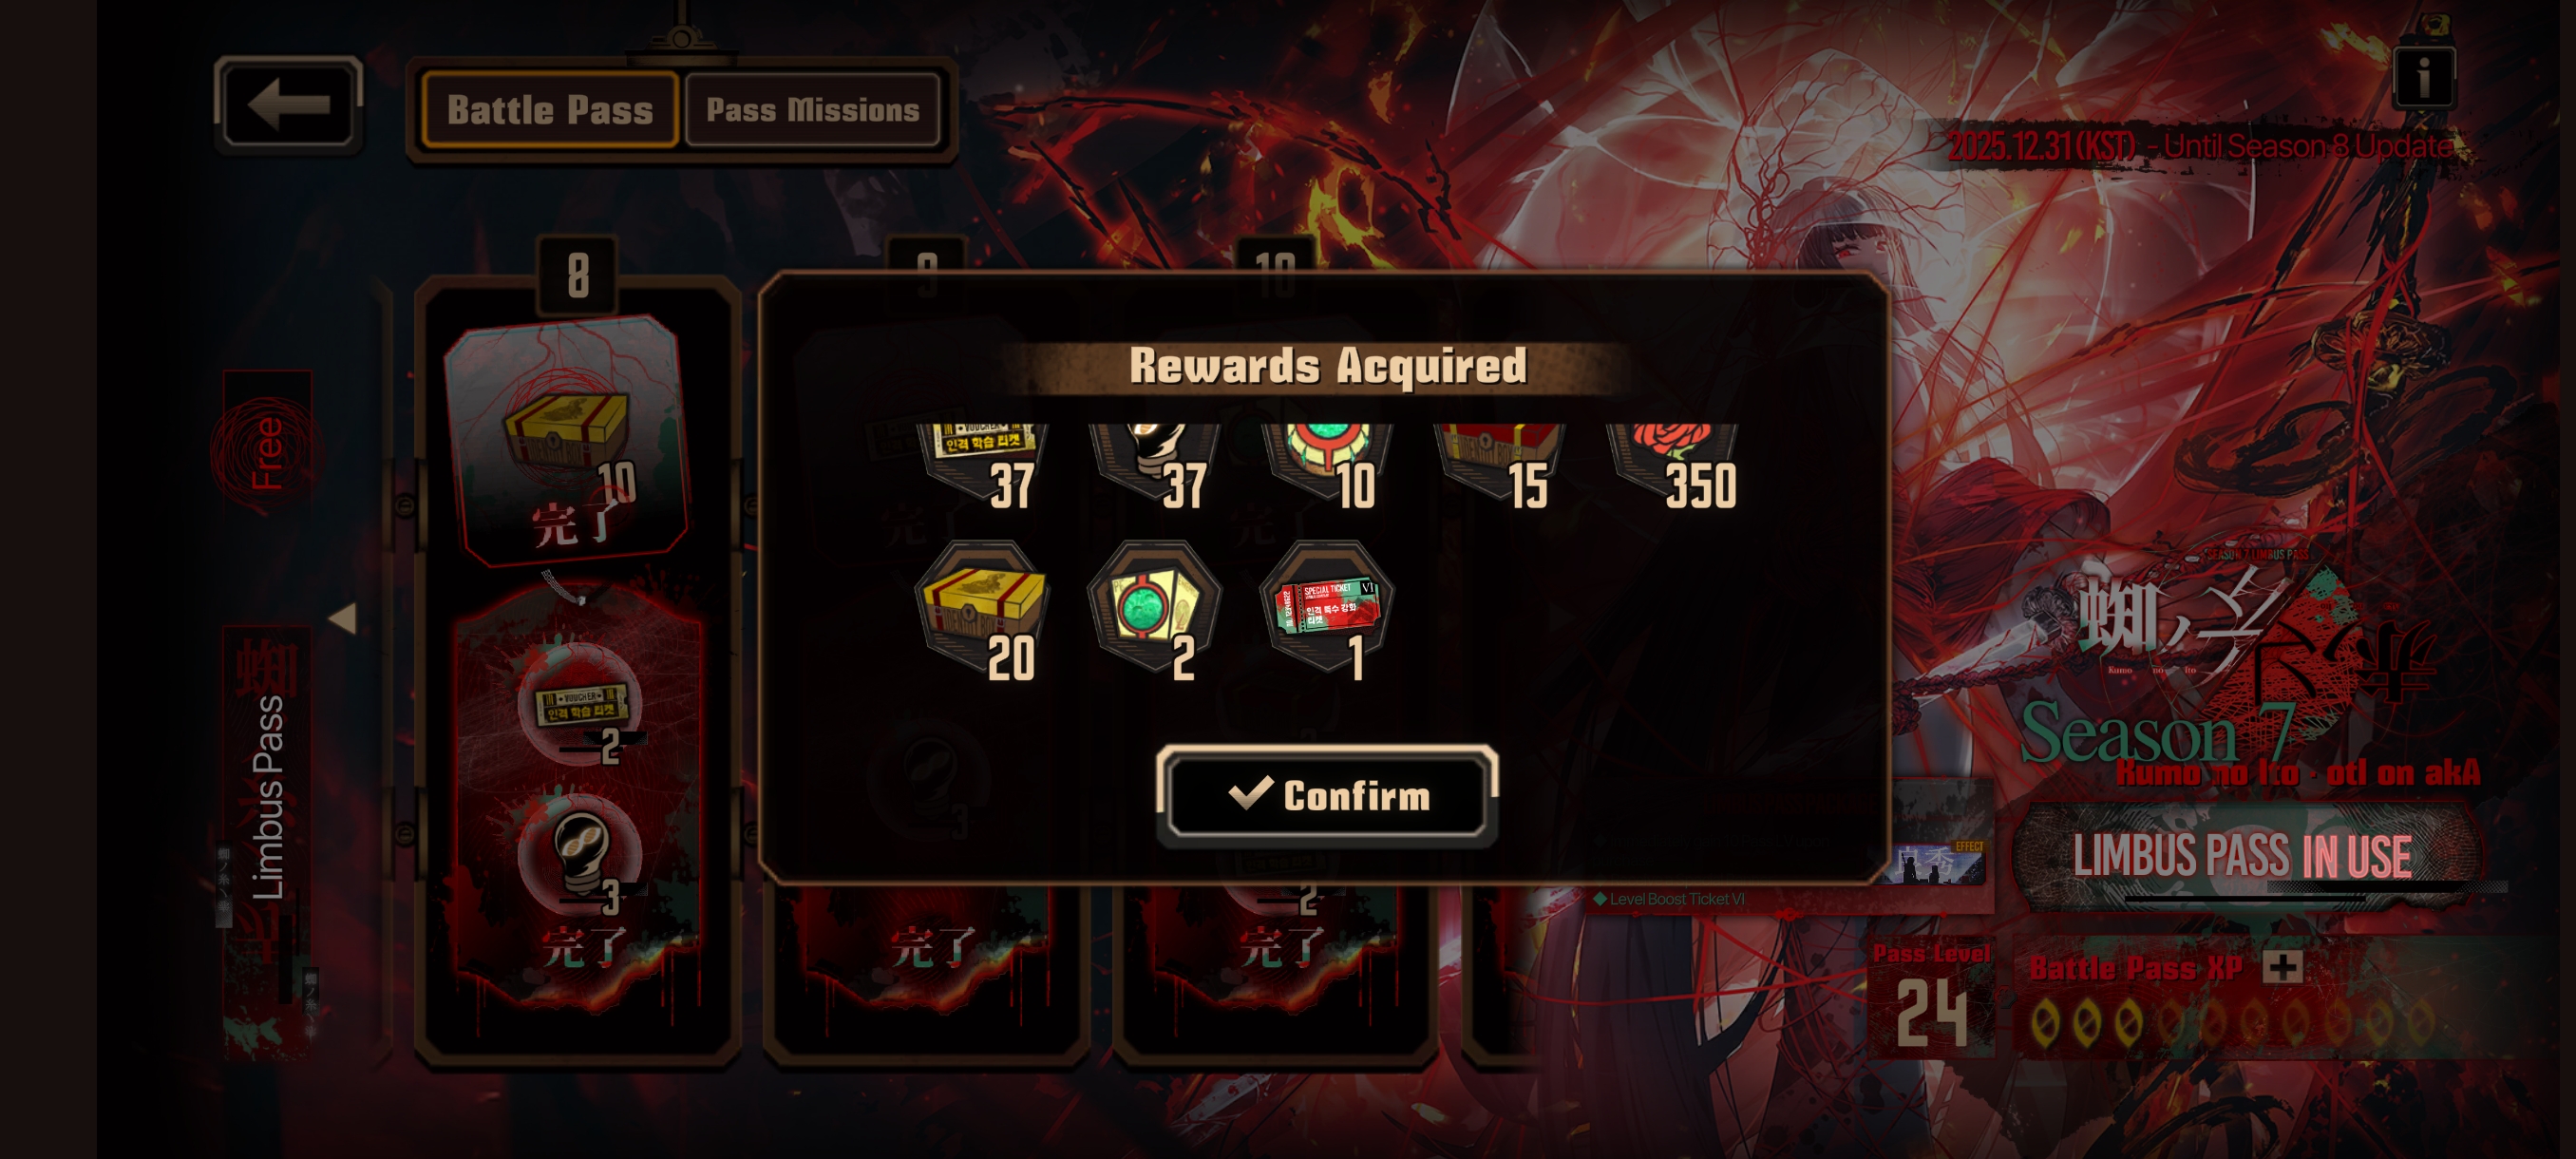The width and height of the screenshot is (2576, 1159).
Task: Click the LIMBUS PASS IN USE banner
Action: click(2244, 856)
